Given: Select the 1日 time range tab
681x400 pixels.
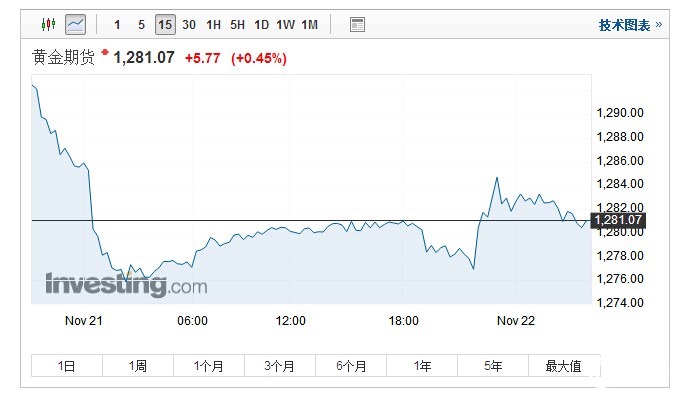Looking at the screenshot, I should pyautogui.click(x=66, y=366).
